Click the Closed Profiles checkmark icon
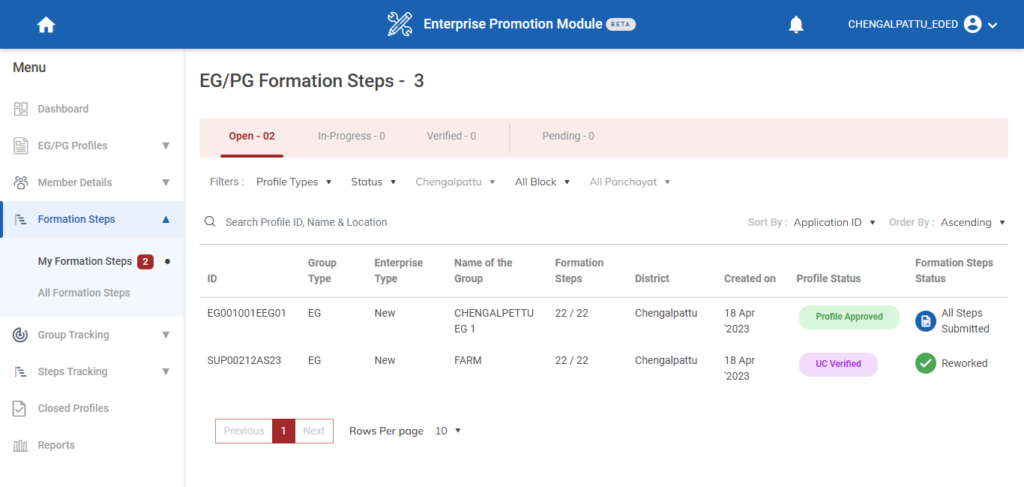The height and width of the screenshot is (487, 1024). click(20, 408)
